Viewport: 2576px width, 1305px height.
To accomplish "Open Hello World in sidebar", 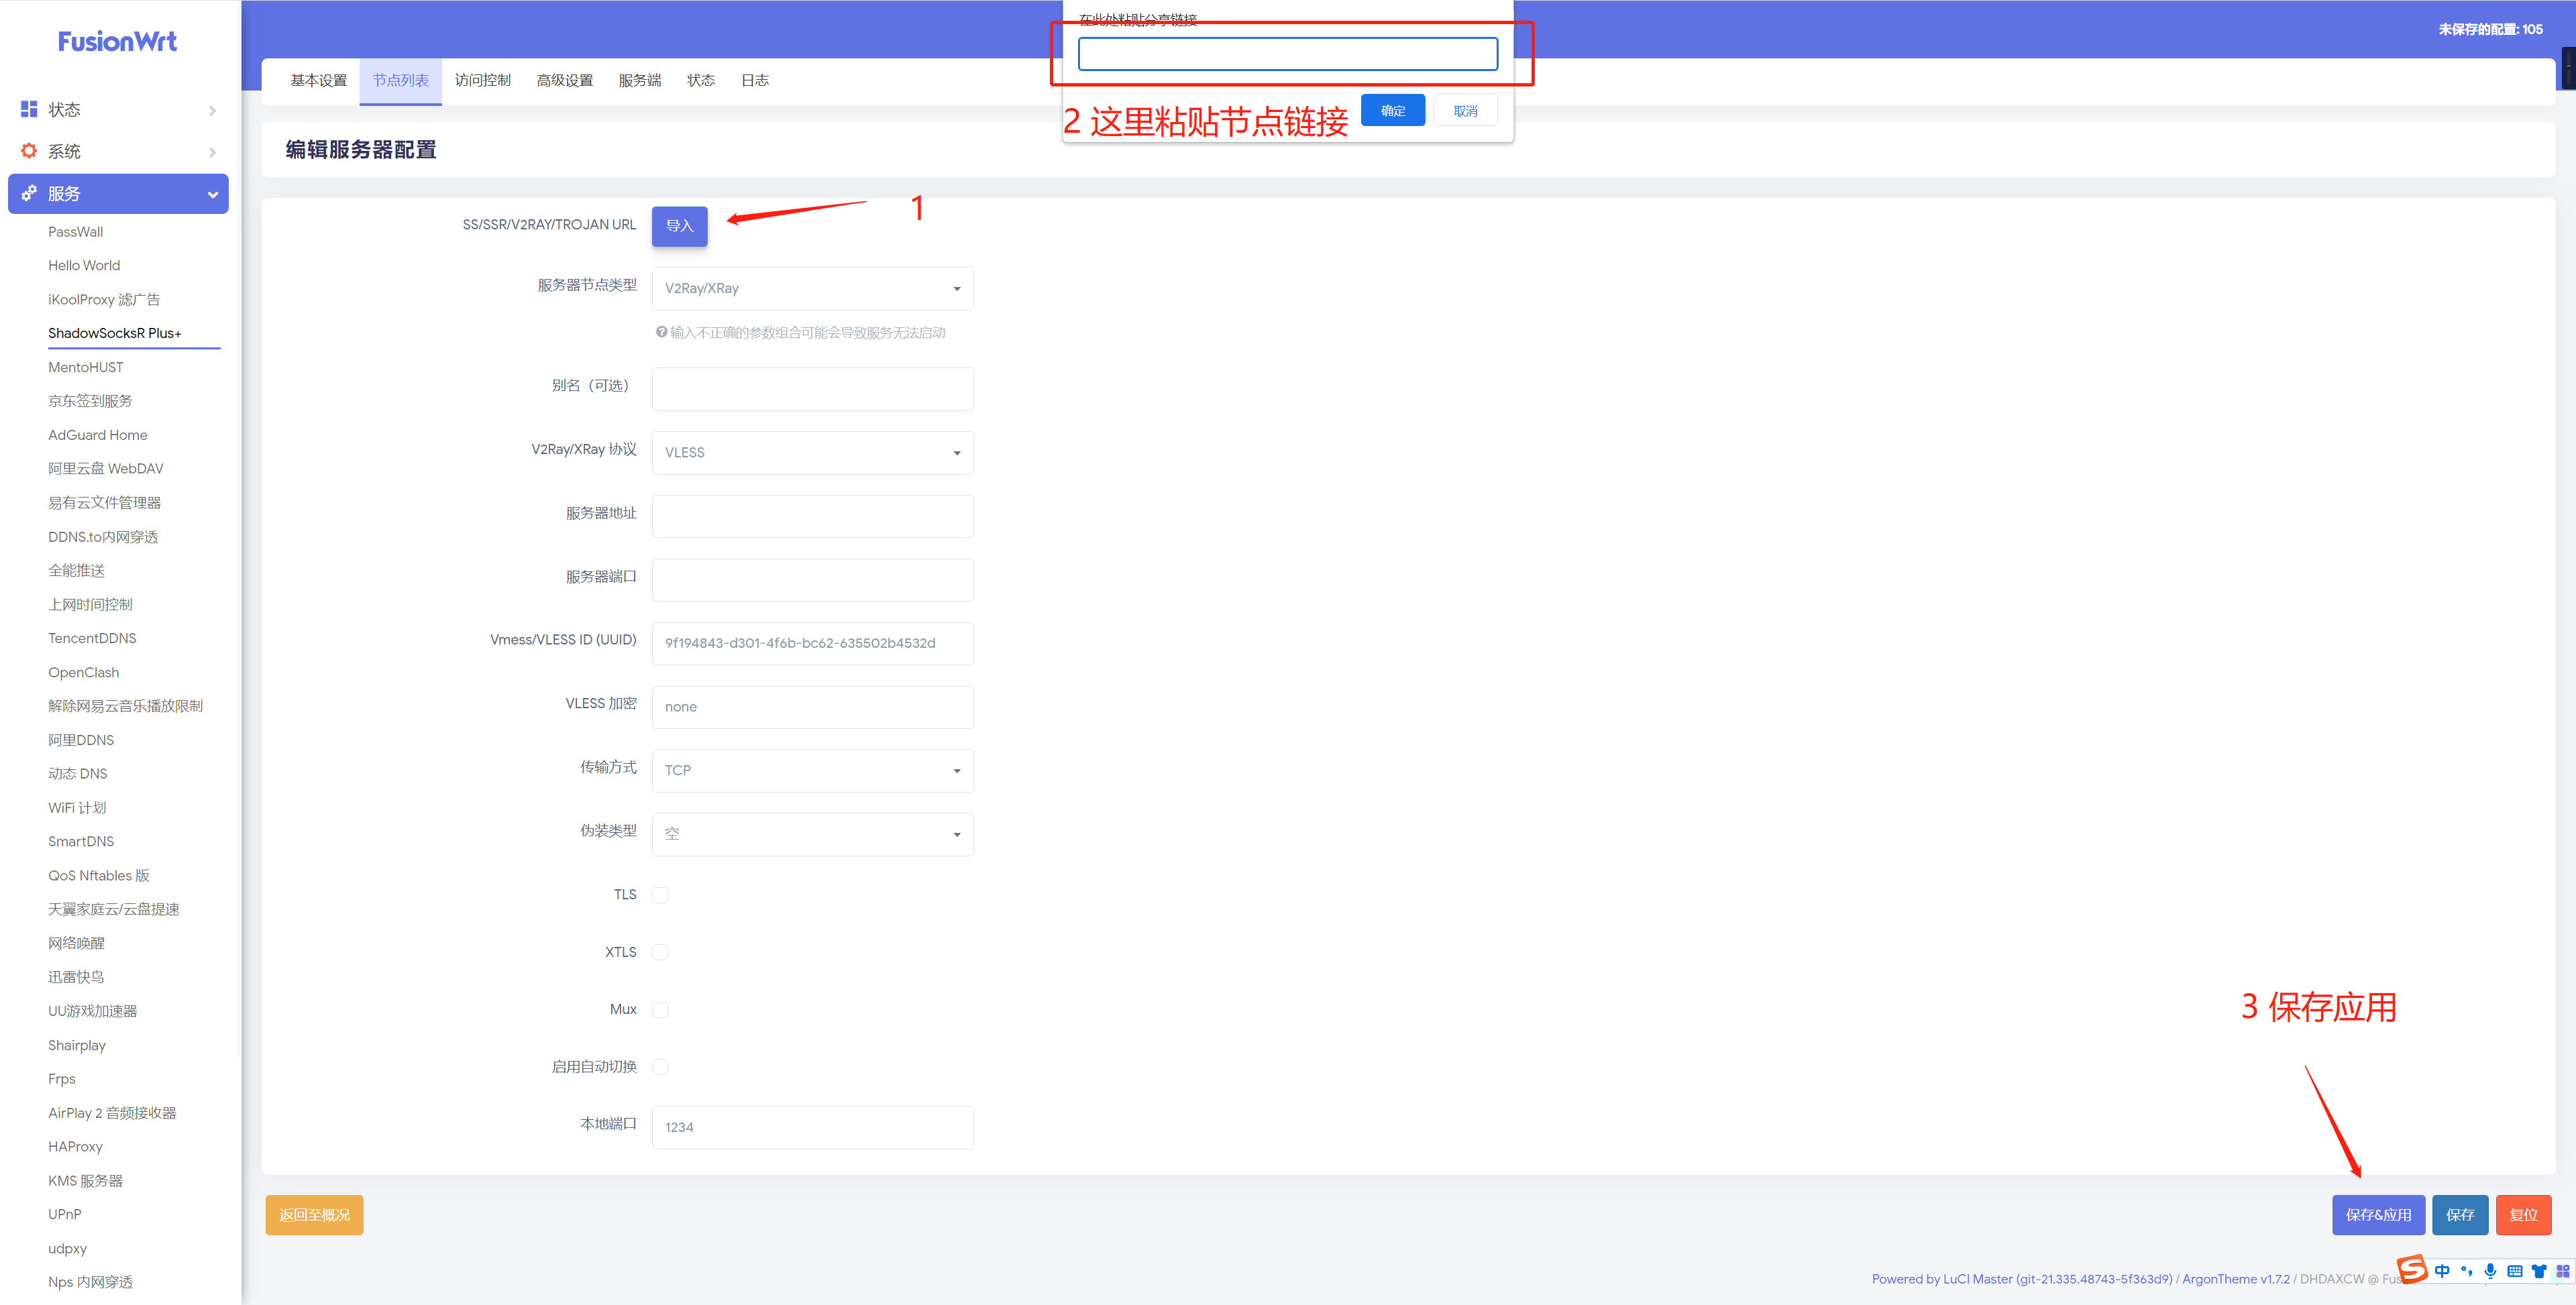I will 84,266.
